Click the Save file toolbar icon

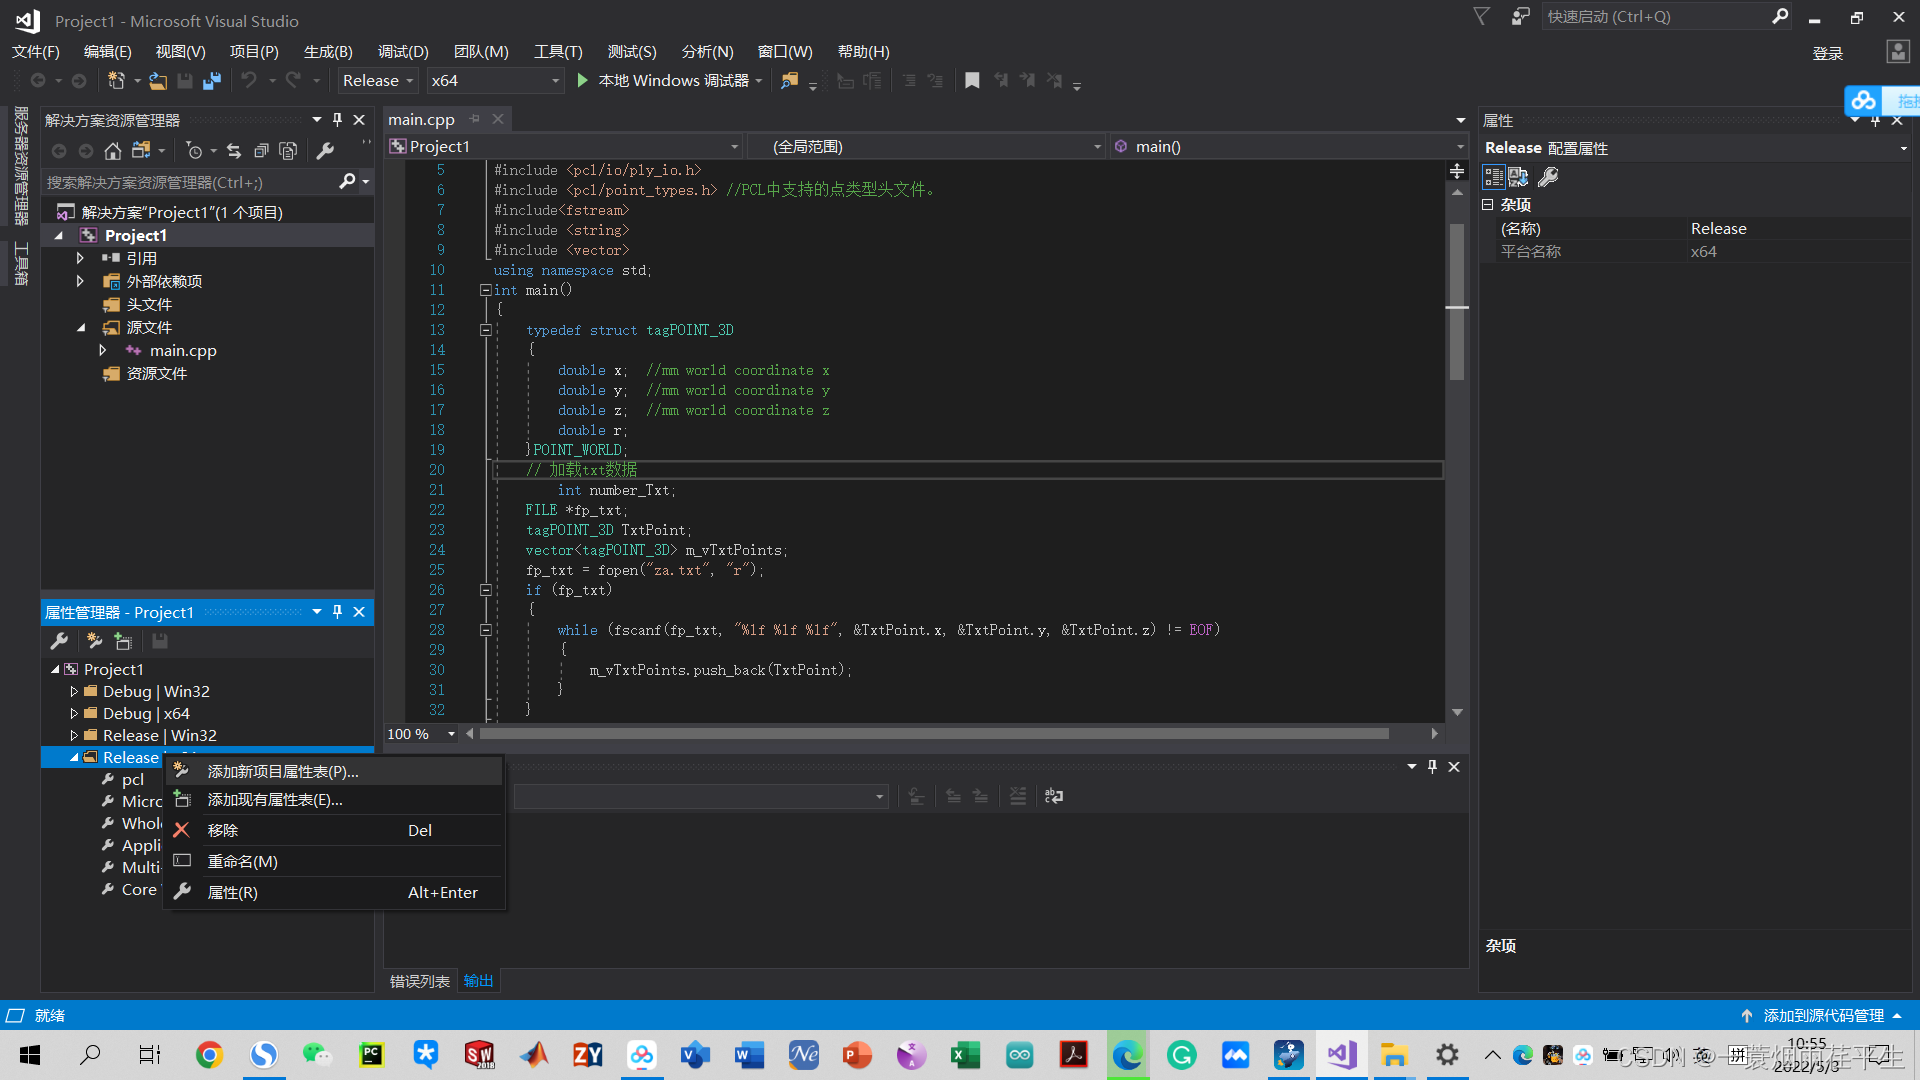185,81
